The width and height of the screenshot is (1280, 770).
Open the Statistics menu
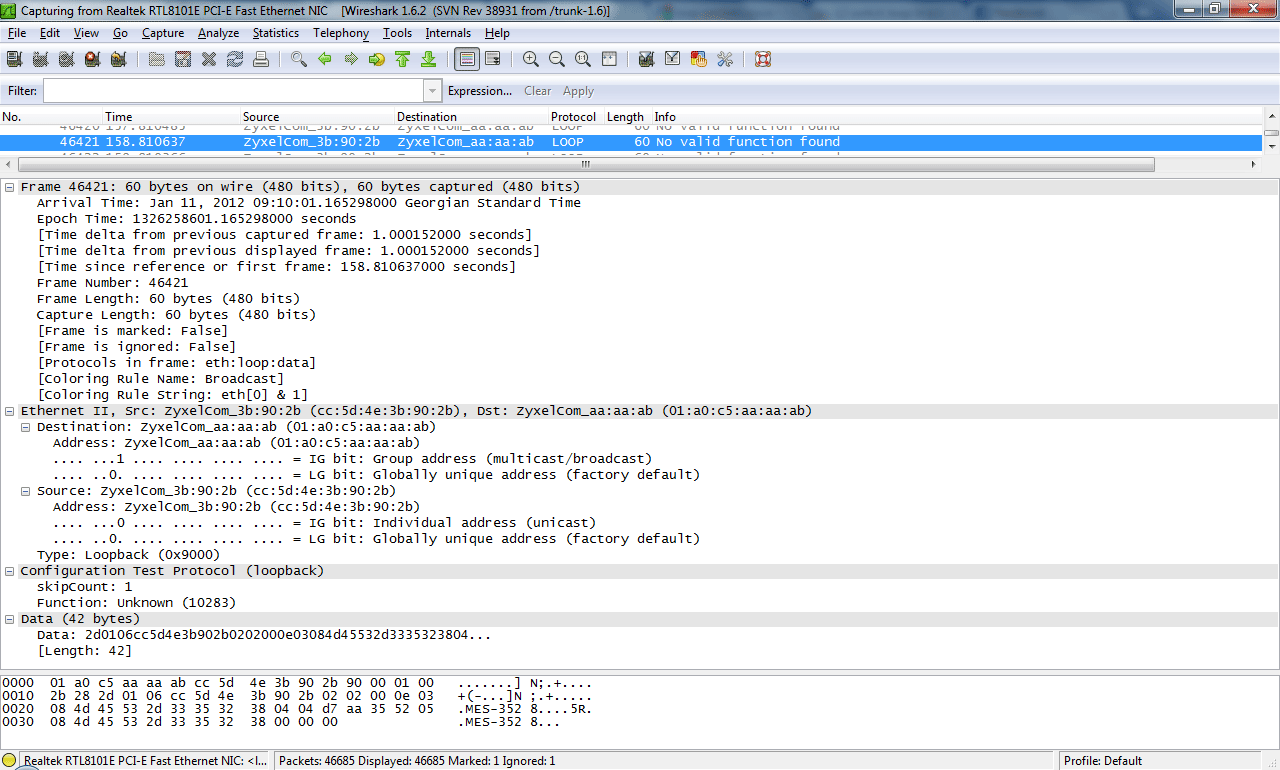tap(275, 33)
